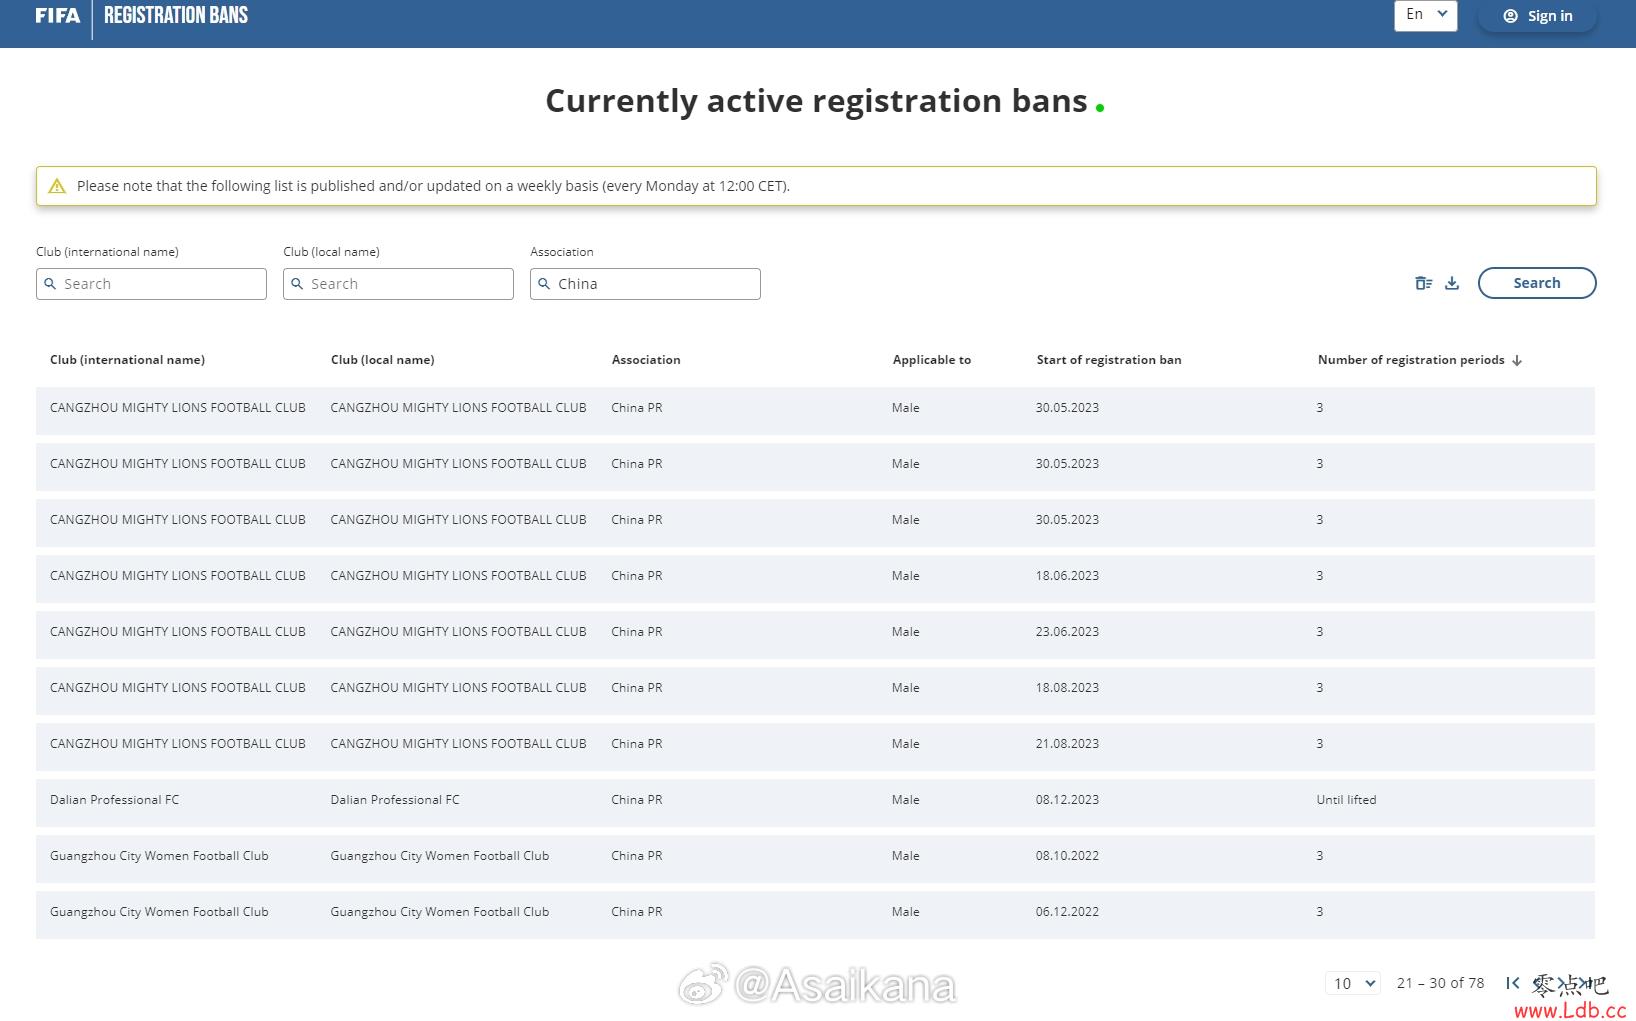Click periods value 3 in 08.10.2022 row
1636x1021 pixels.
(1320, 856)
